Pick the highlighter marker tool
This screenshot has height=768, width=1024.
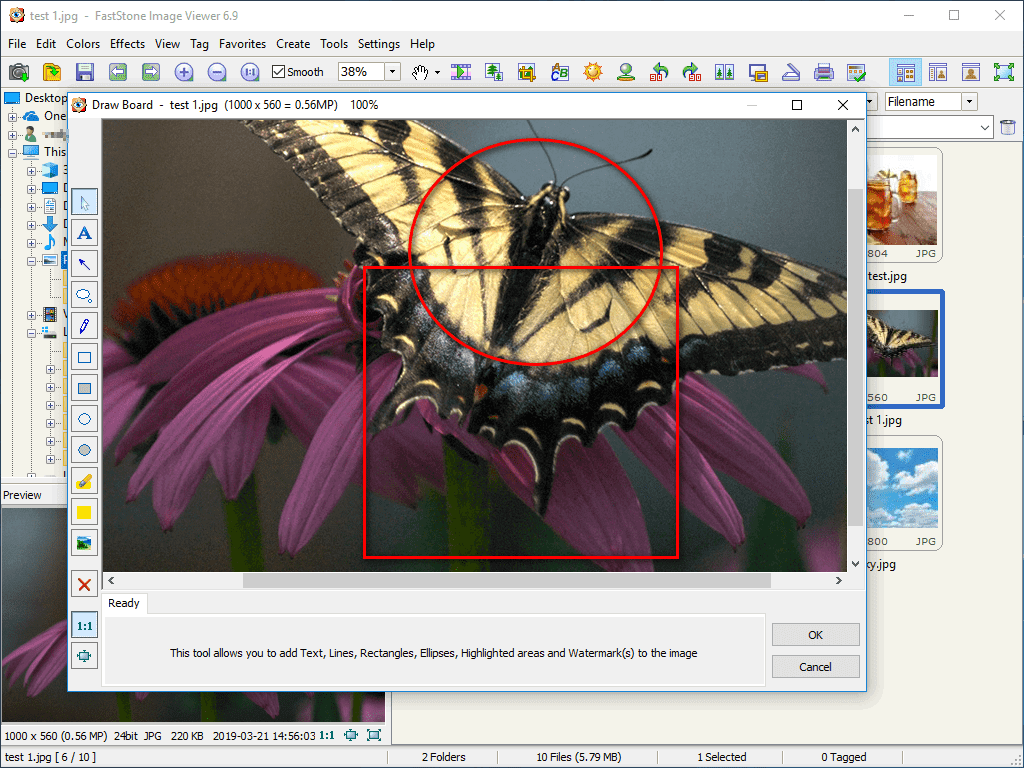point(84,481)
